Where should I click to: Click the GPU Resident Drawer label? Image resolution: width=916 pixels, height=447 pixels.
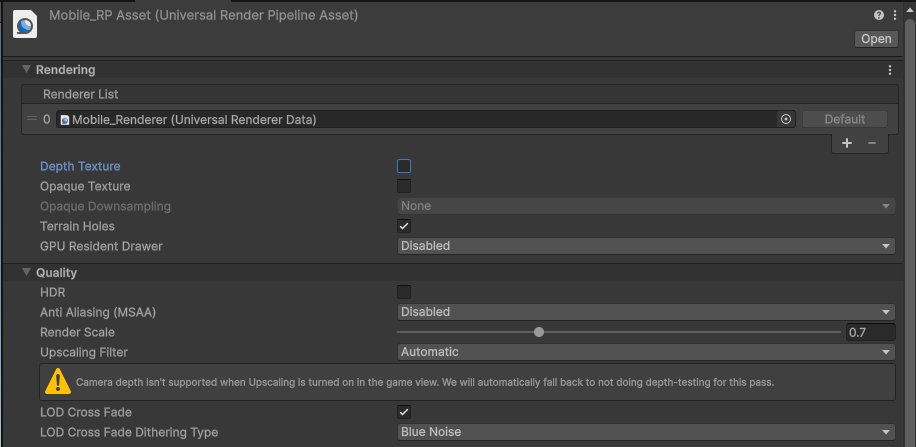[x=101, y=246]
